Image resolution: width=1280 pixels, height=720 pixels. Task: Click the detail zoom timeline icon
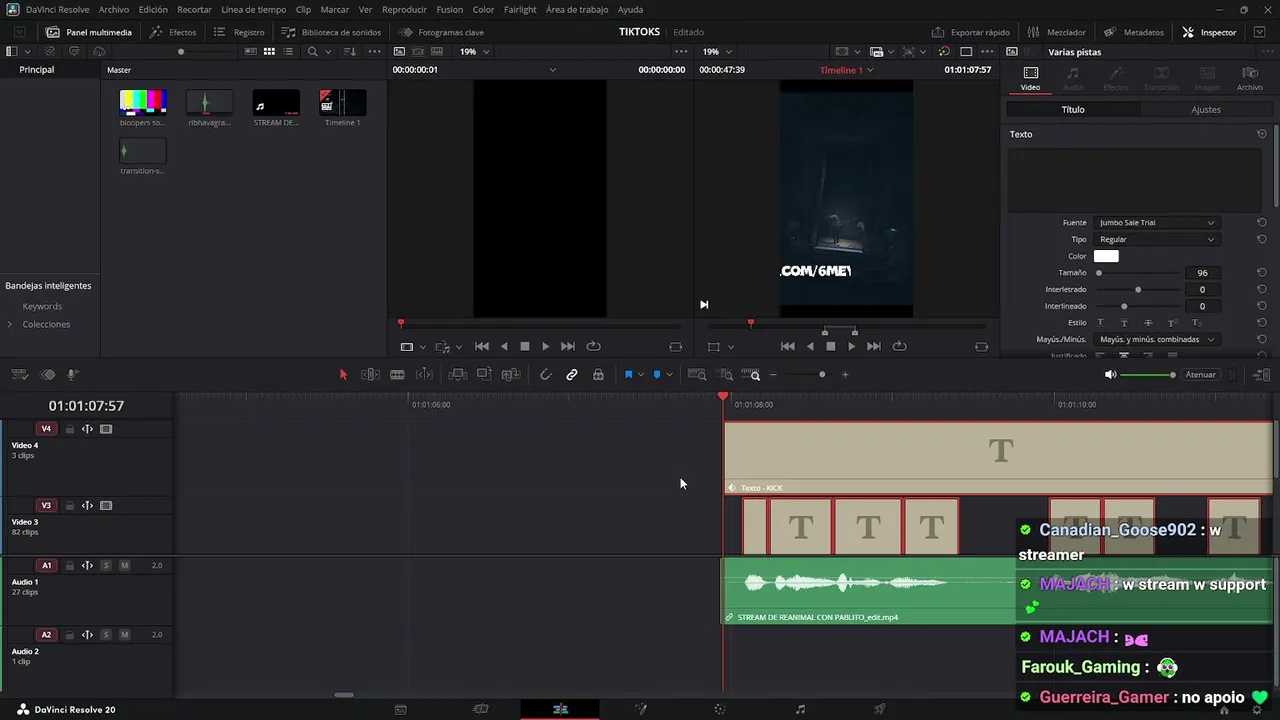727,374
